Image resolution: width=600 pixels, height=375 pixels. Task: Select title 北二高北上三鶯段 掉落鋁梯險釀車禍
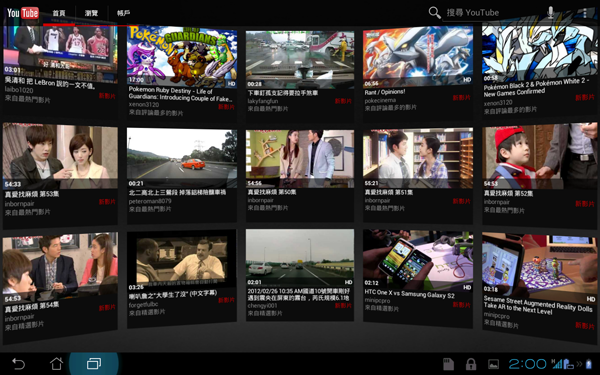177,192
